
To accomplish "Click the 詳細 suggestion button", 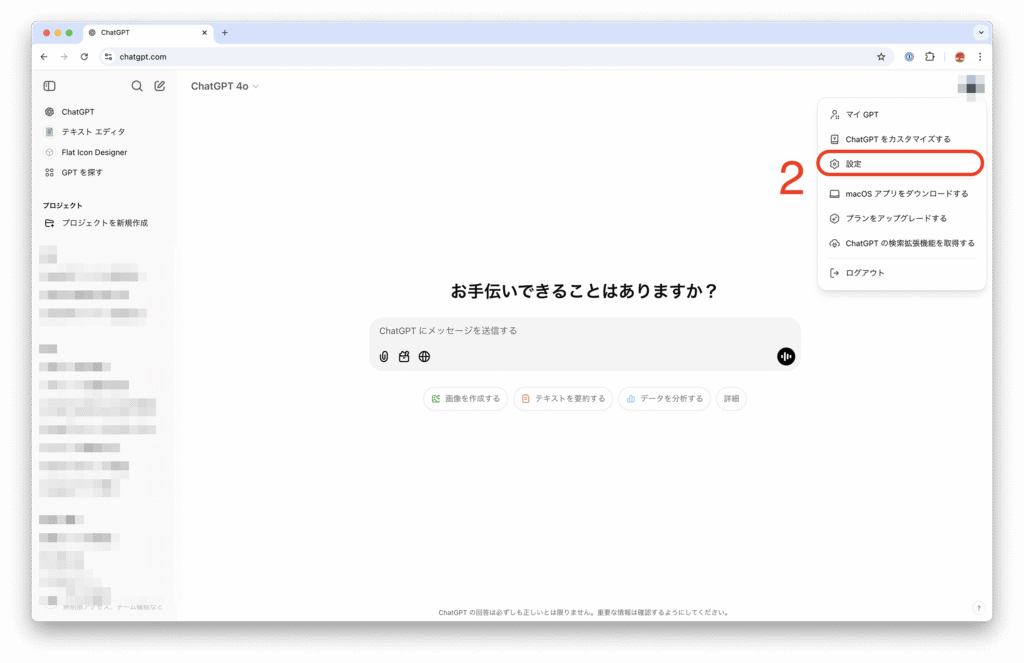I will (731, 398).
